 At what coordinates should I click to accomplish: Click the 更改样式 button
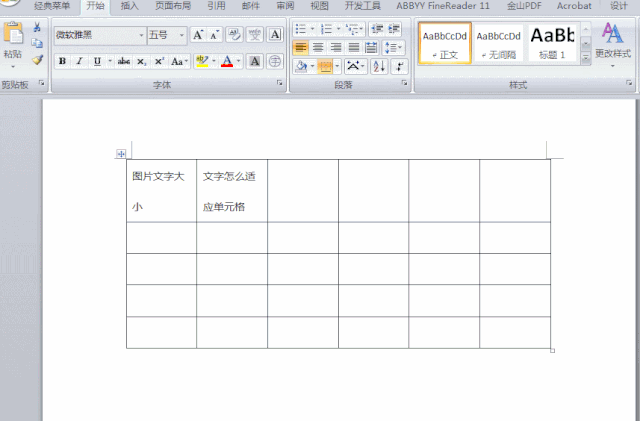[613, 44]
